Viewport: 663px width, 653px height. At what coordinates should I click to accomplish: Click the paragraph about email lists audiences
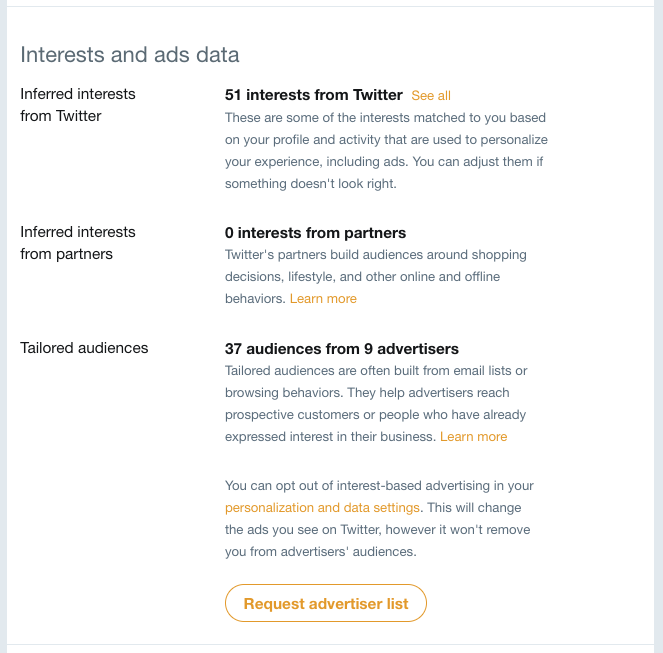click(x=376, y=403)
